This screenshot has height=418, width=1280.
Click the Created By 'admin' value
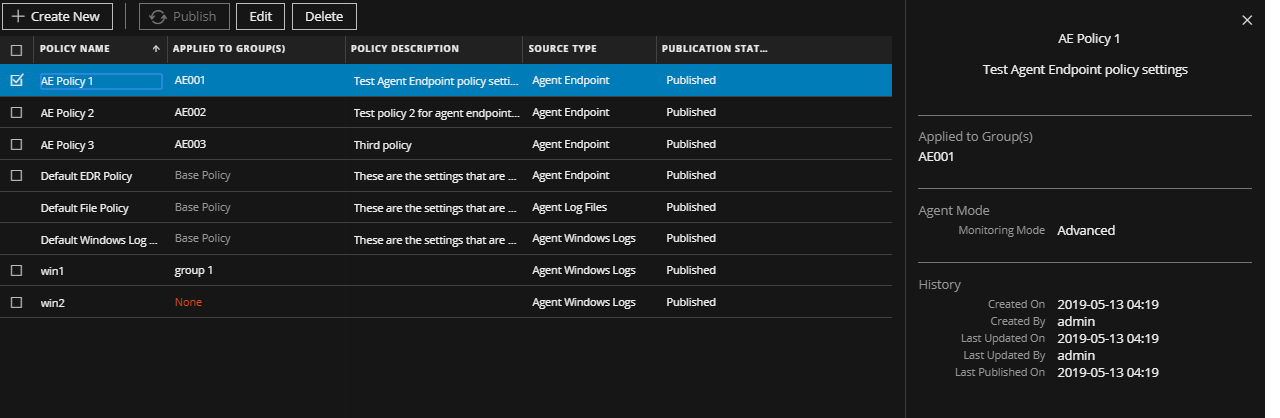[1076, 321]
